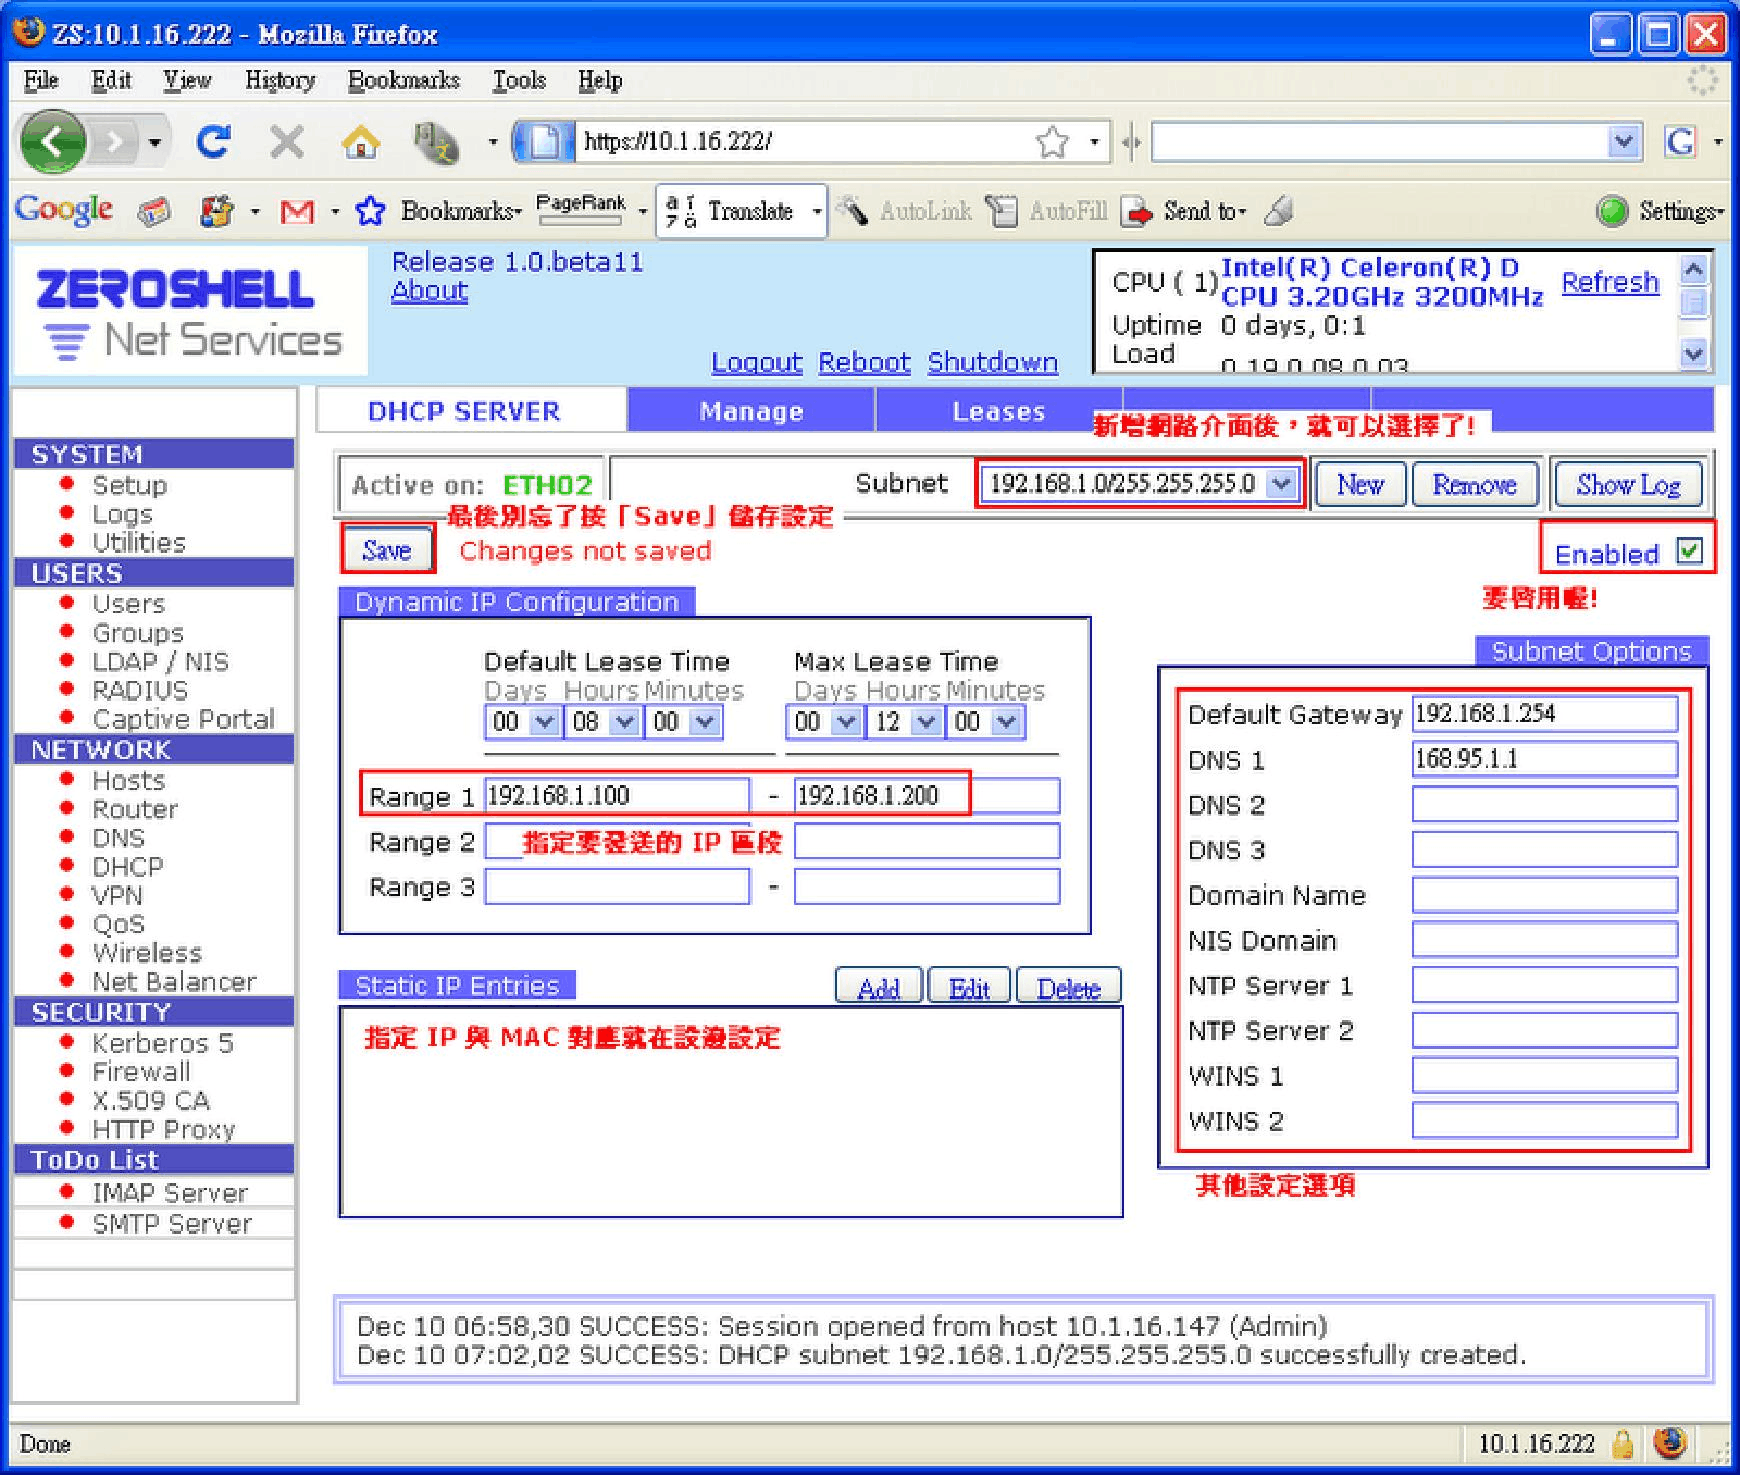Click the Save button
Image resolution: width=1740 pixels, height=1475 pixels.
pos(387,549)
